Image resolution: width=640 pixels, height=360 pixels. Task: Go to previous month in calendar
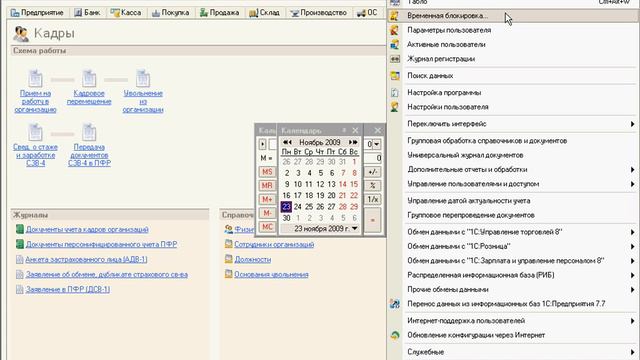pyautogui.click(x=290, y=142)
